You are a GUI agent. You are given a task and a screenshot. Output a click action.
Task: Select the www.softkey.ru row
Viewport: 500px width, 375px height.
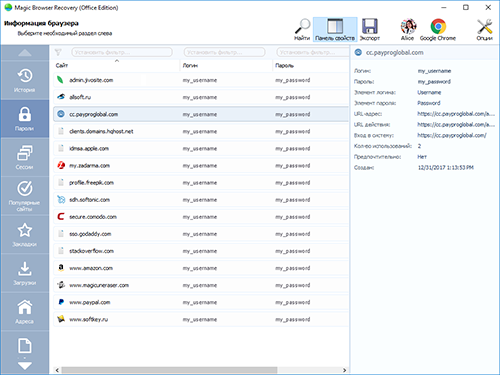pyautogui.click(x=201, y=319)
